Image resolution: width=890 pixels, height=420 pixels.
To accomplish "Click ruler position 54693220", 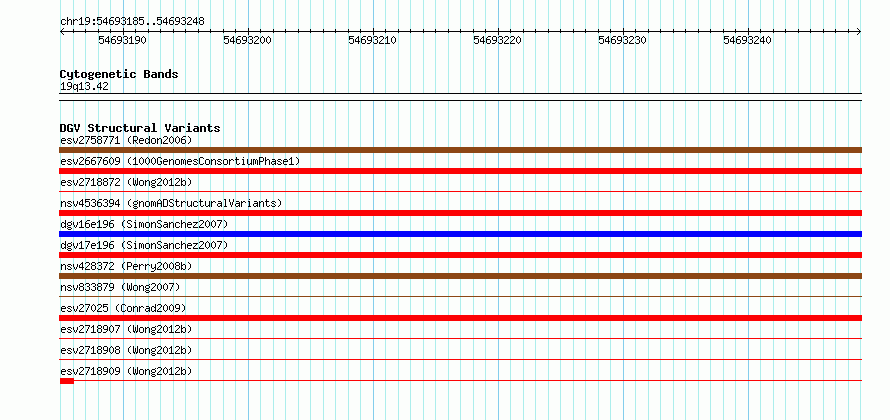I will click(x=497, y=40).
